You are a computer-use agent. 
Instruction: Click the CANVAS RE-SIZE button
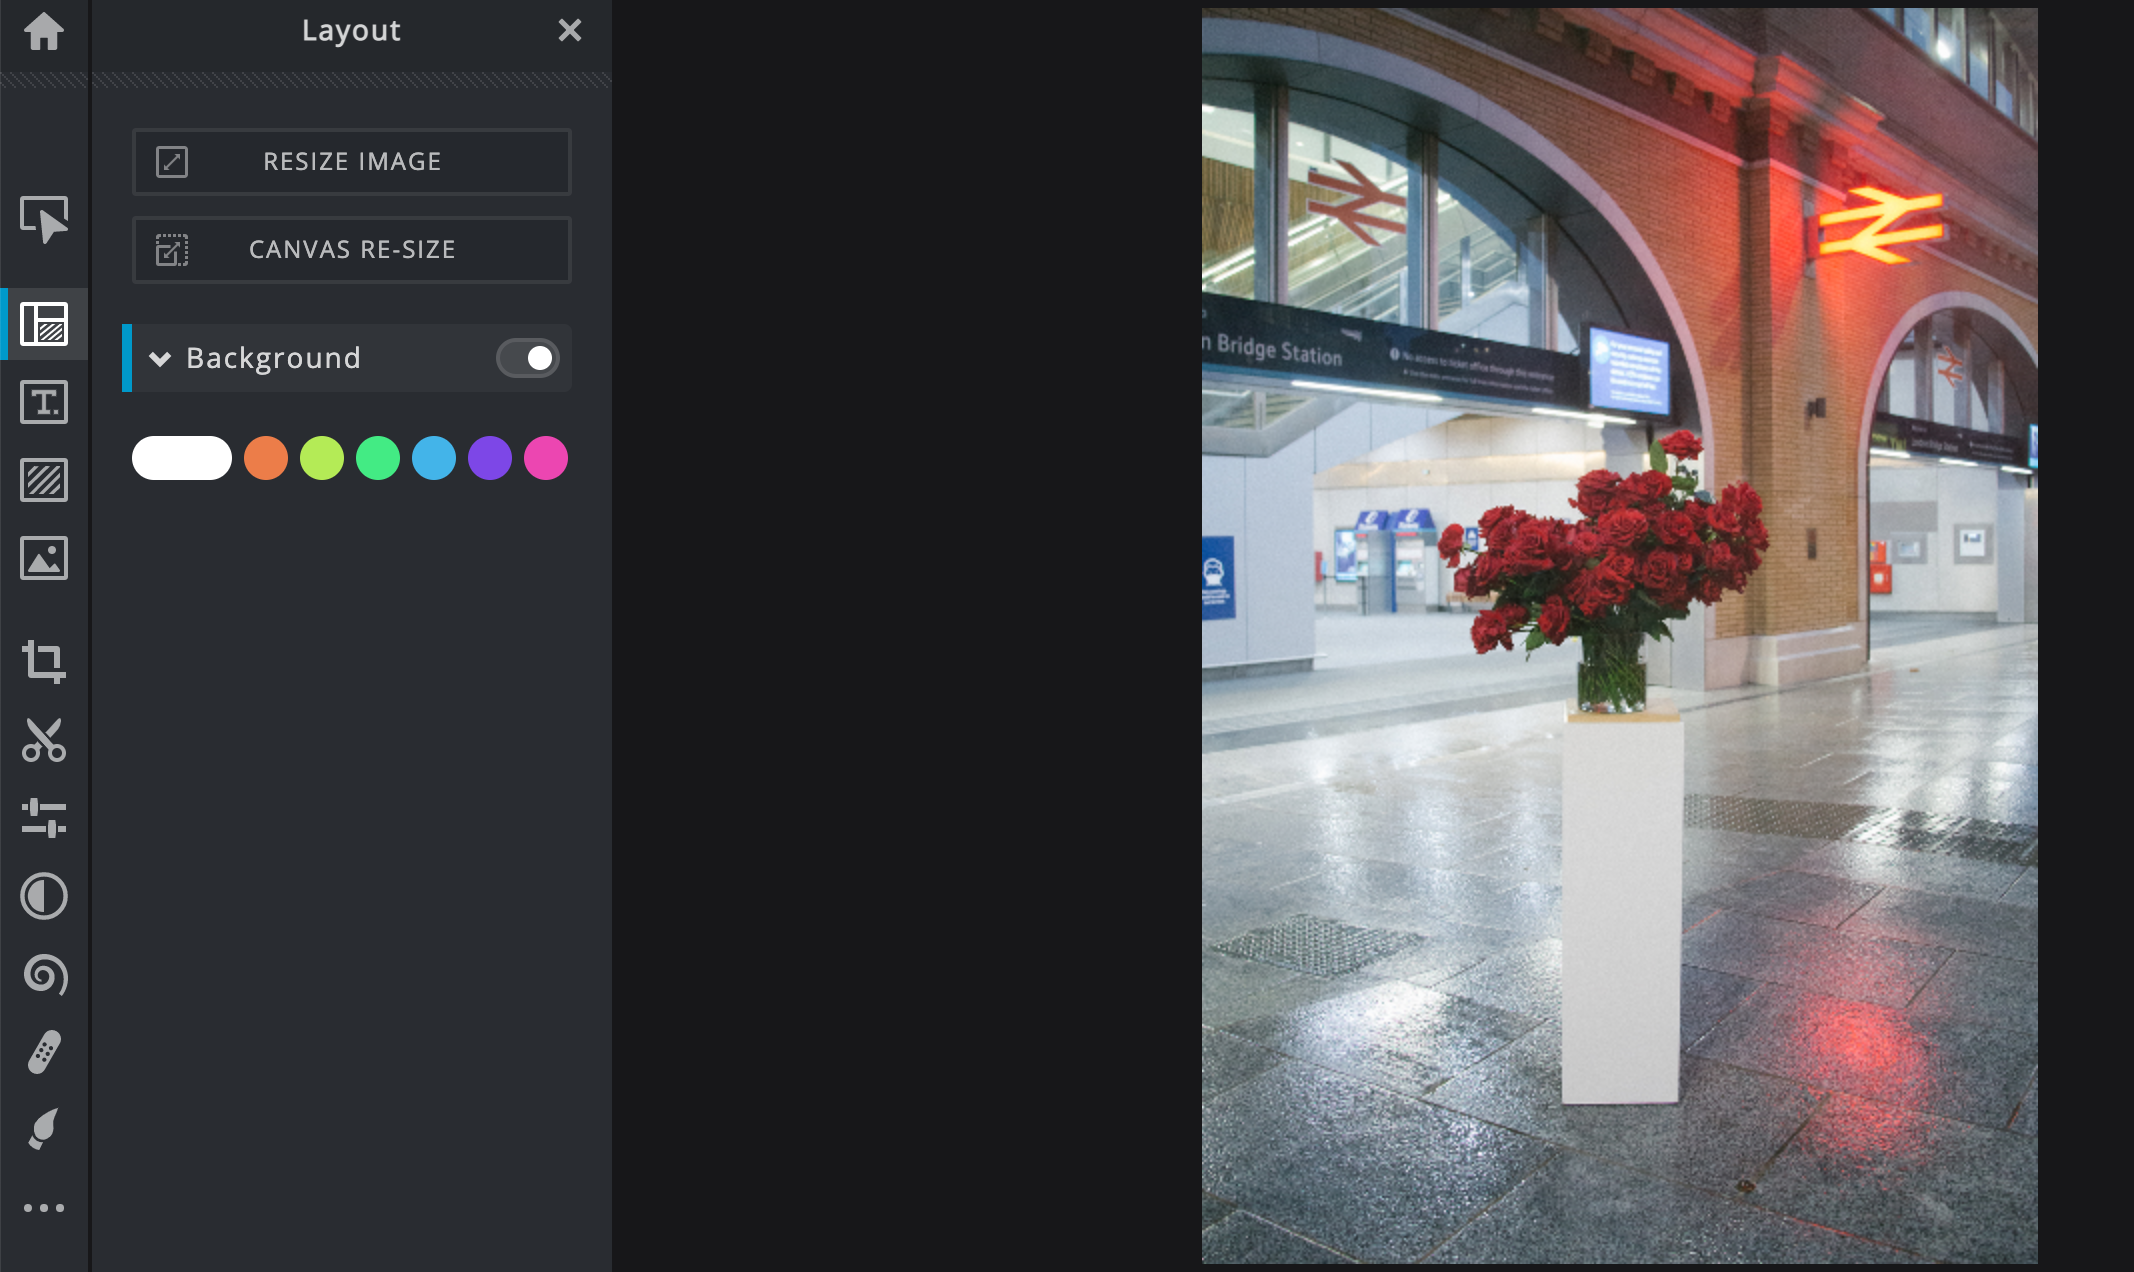[x=352, y=250]
